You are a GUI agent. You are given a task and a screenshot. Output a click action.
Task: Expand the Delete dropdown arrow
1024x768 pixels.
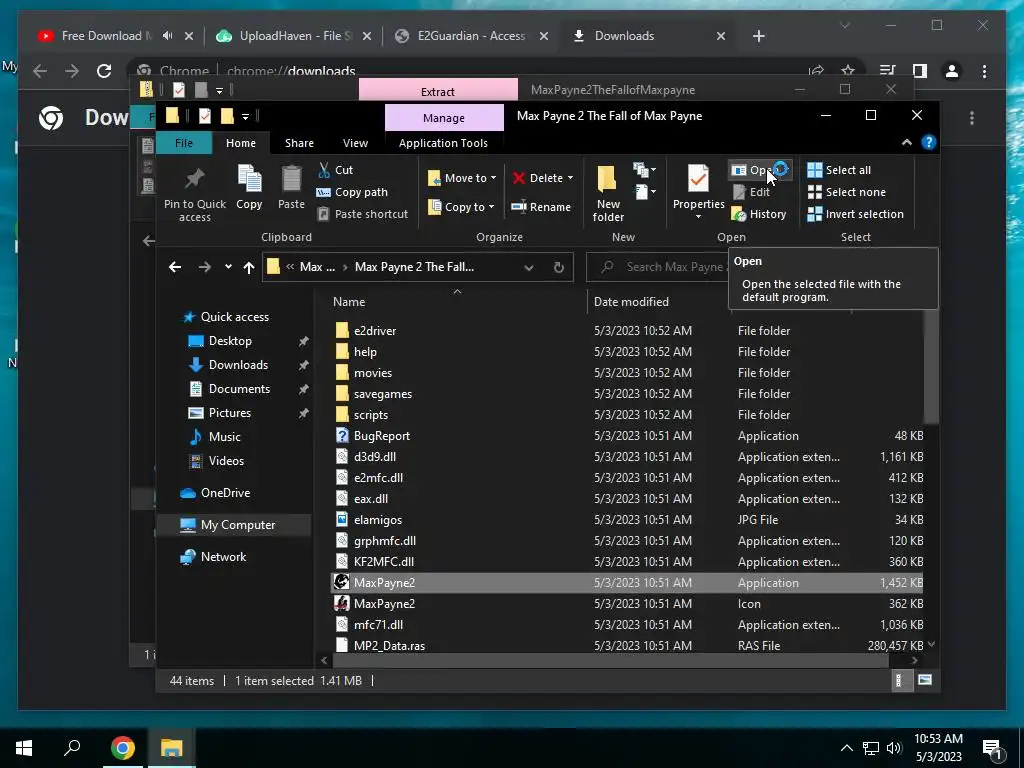click(x=570, y=178)
